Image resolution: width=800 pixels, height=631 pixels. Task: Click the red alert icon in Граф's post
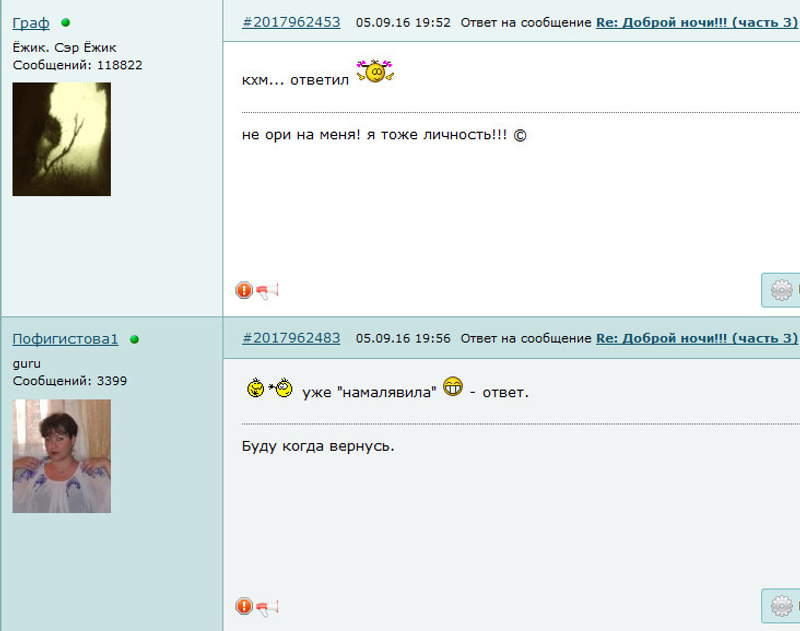(244, 290)
